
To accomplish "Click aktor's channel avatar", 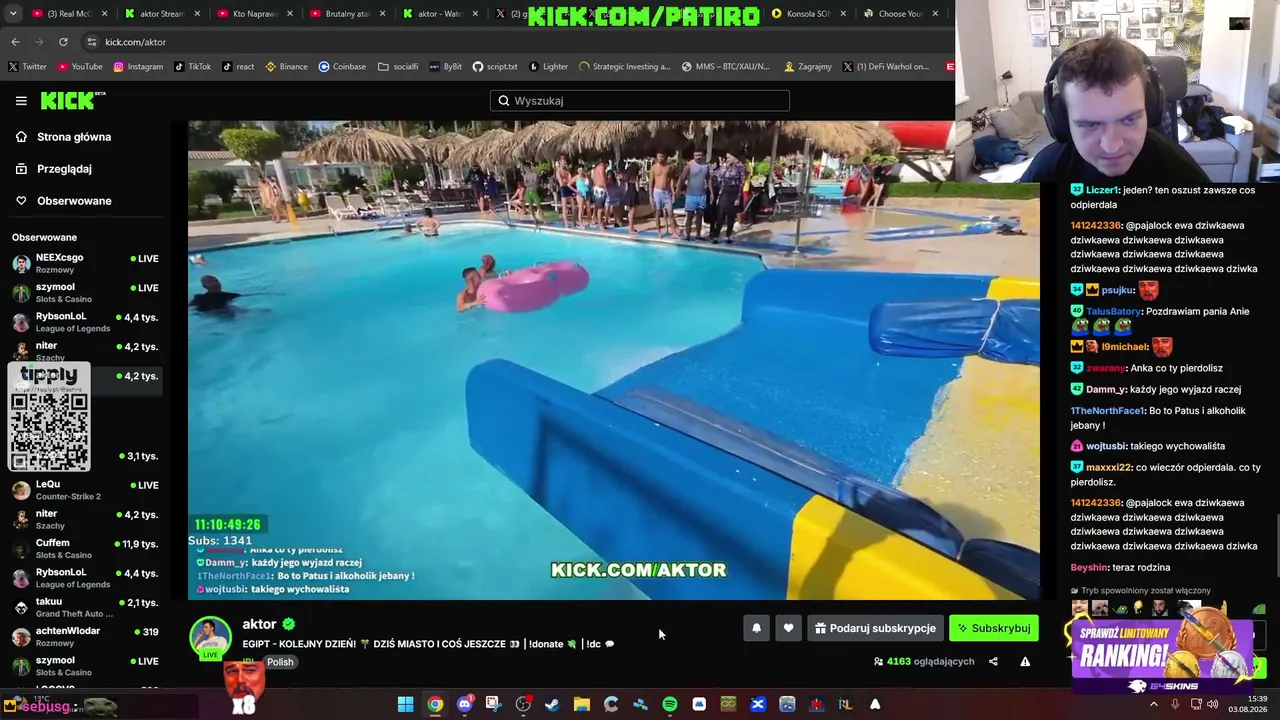I will (x=210, y=638).
